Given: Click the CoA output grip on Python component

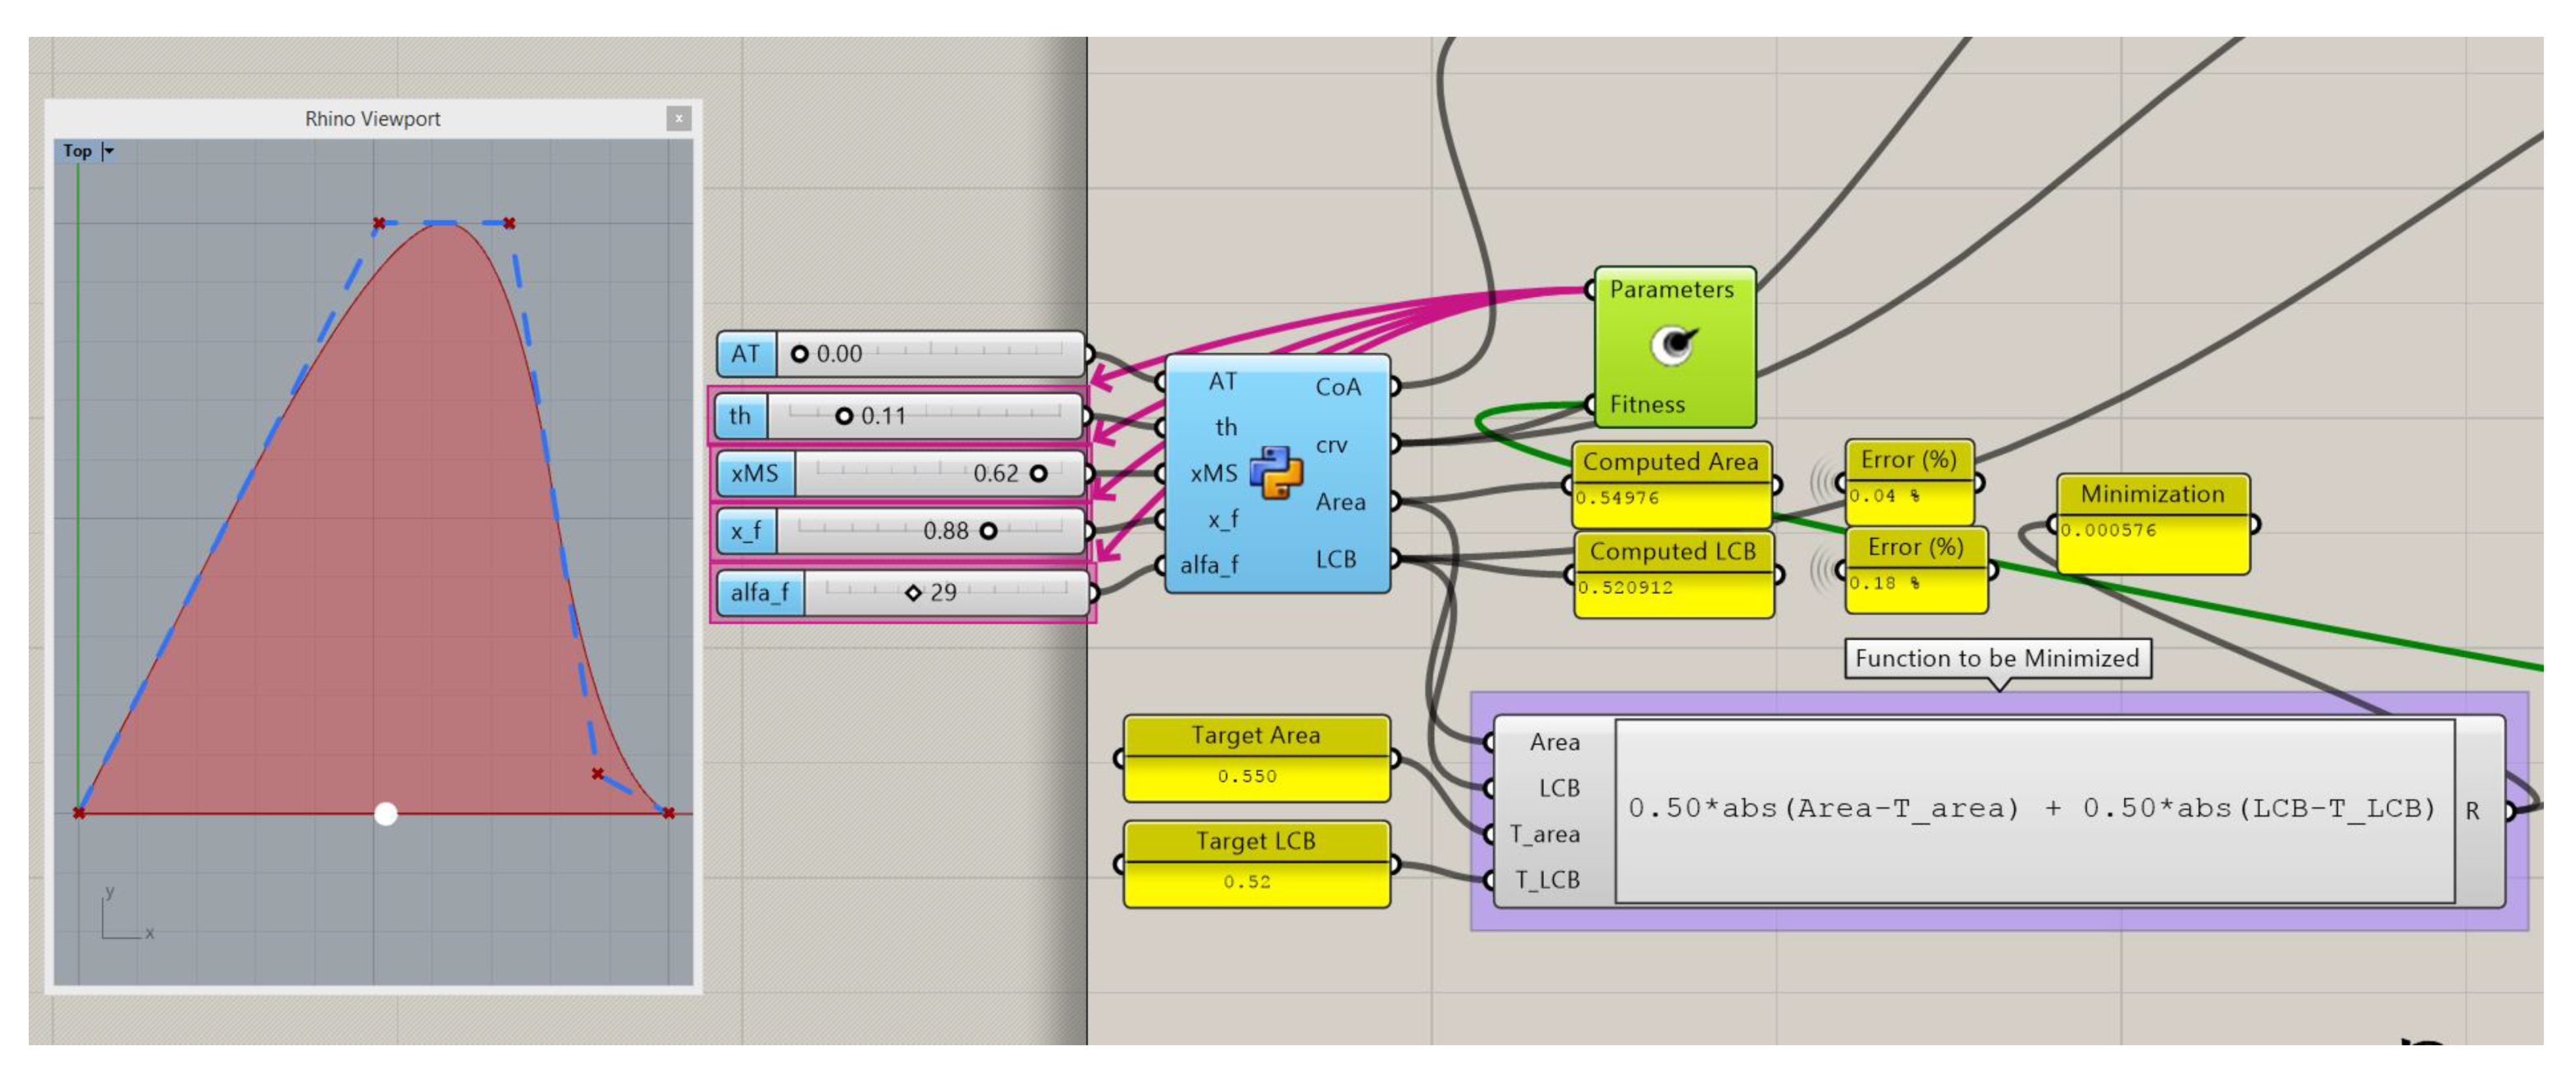Looking at the screenshot, I should [1393, 386].
